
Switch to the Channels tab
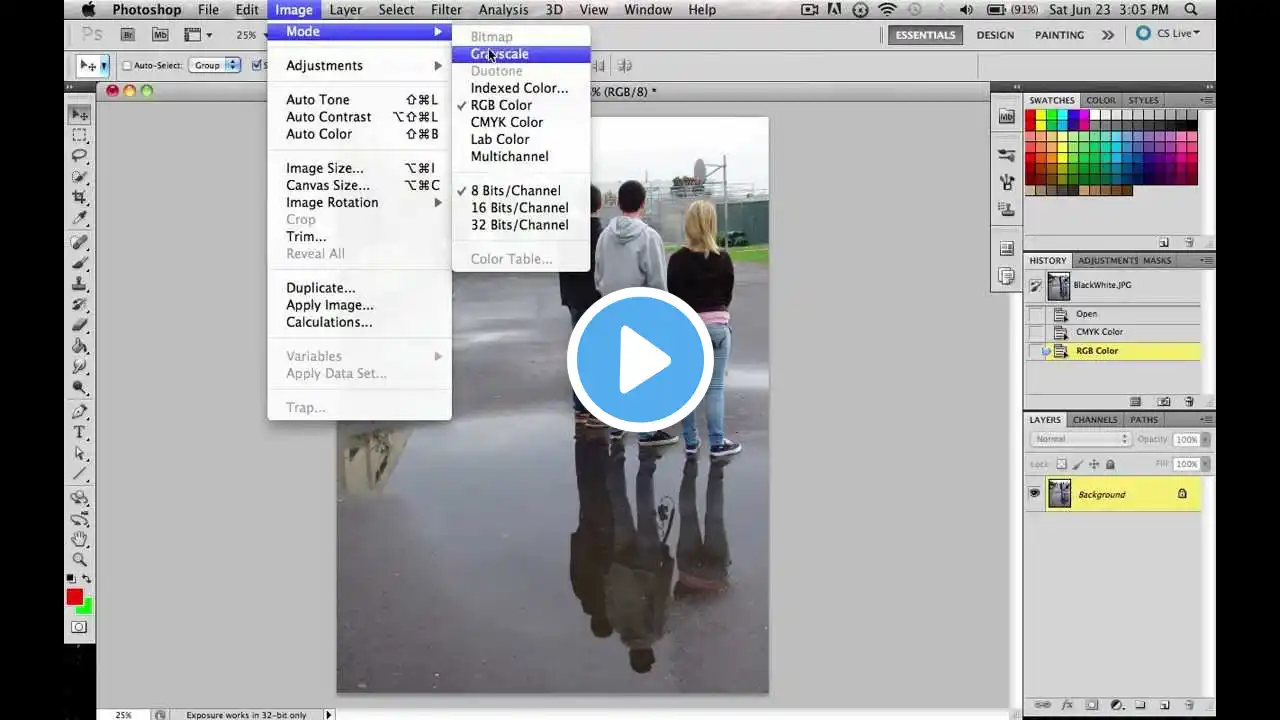click(x=1094, y=420)
